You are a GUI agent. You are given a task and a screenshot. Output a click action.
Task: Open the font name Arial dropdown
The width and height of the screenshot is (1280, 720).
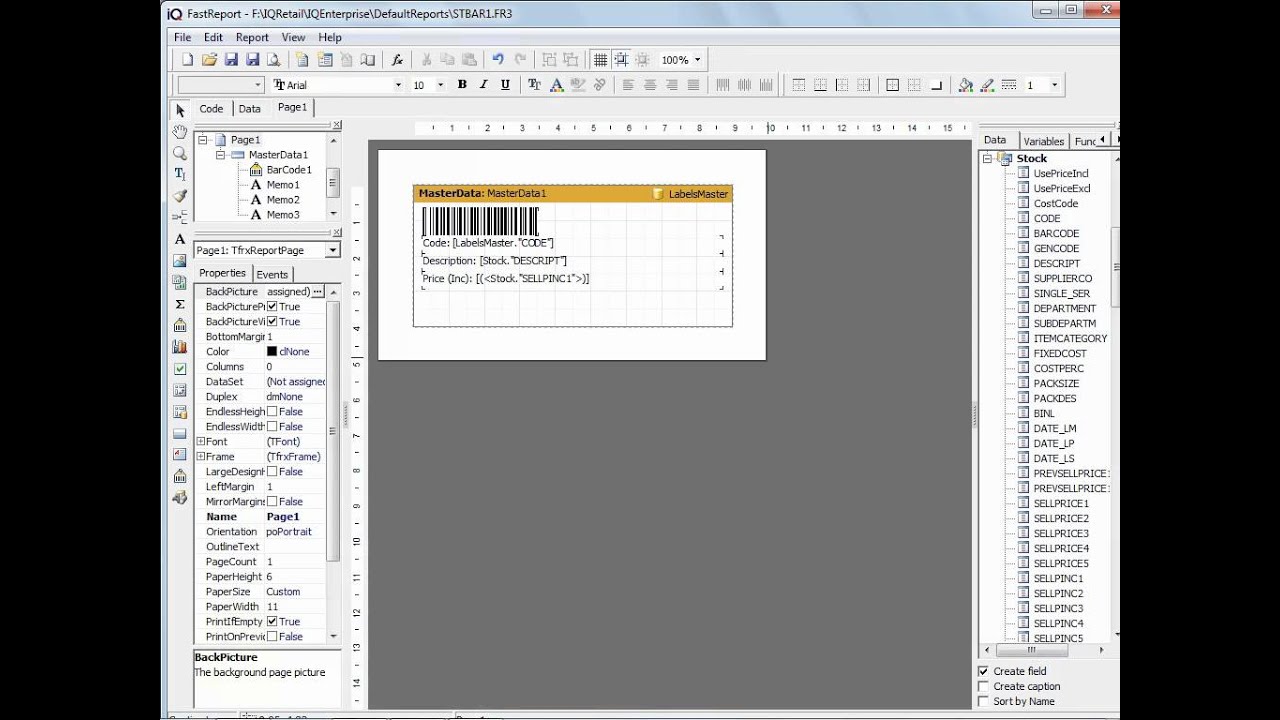398,86
